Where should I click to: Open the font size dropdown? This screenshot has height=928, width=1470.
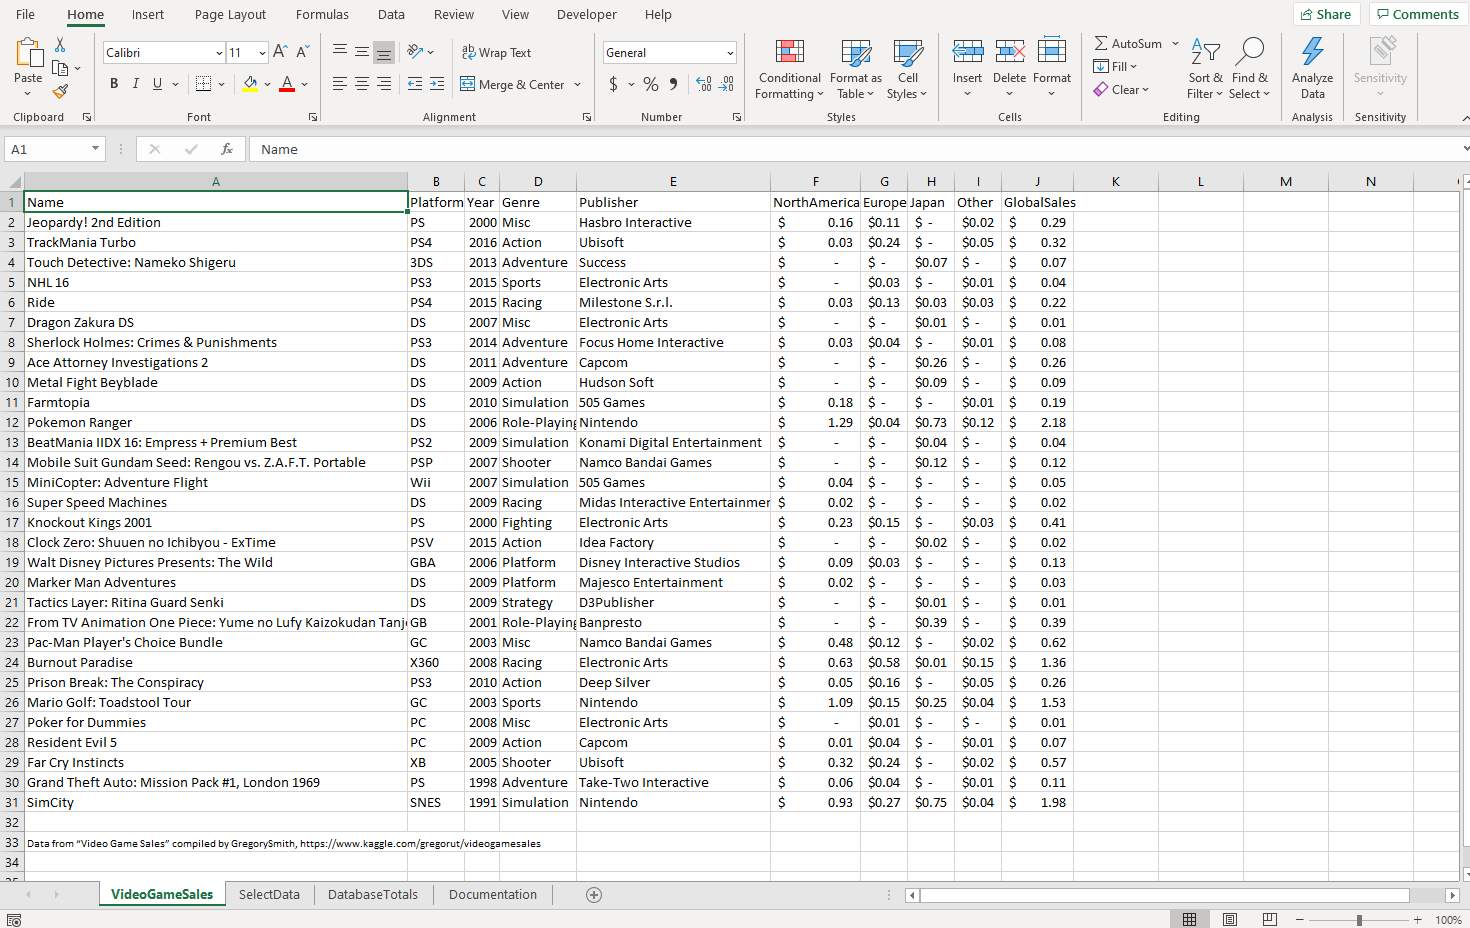(262, 53)
